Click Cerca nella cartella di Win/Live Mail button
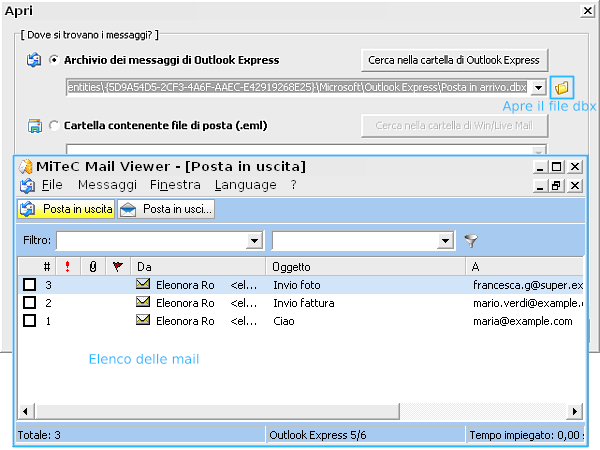 (x=454, y=126)
